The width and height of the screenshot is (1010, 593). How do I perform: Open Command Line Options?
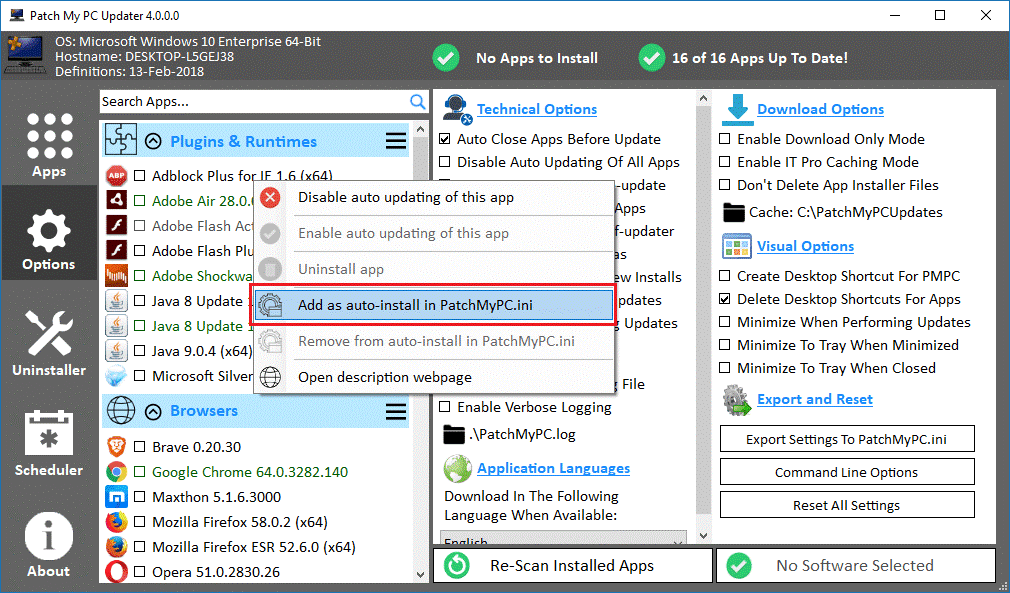coord(846,472)
